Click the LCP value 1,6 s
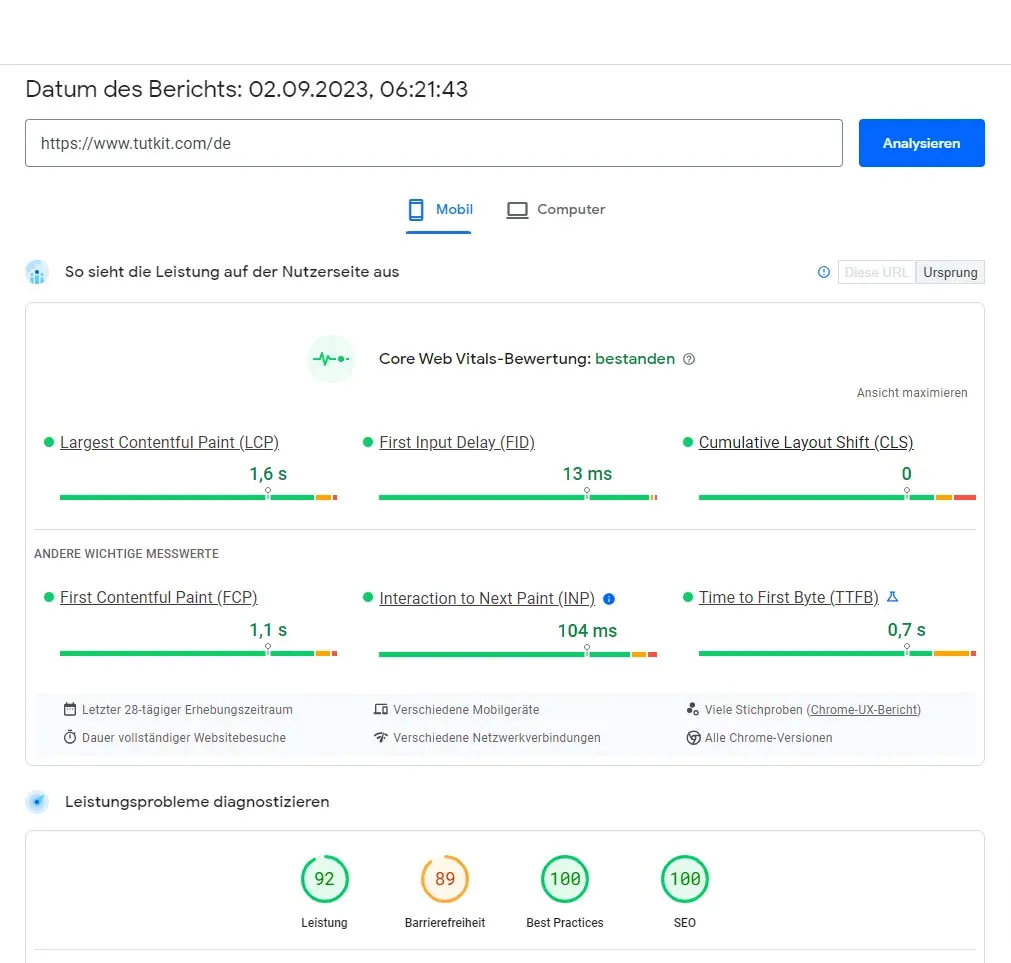 268,474
